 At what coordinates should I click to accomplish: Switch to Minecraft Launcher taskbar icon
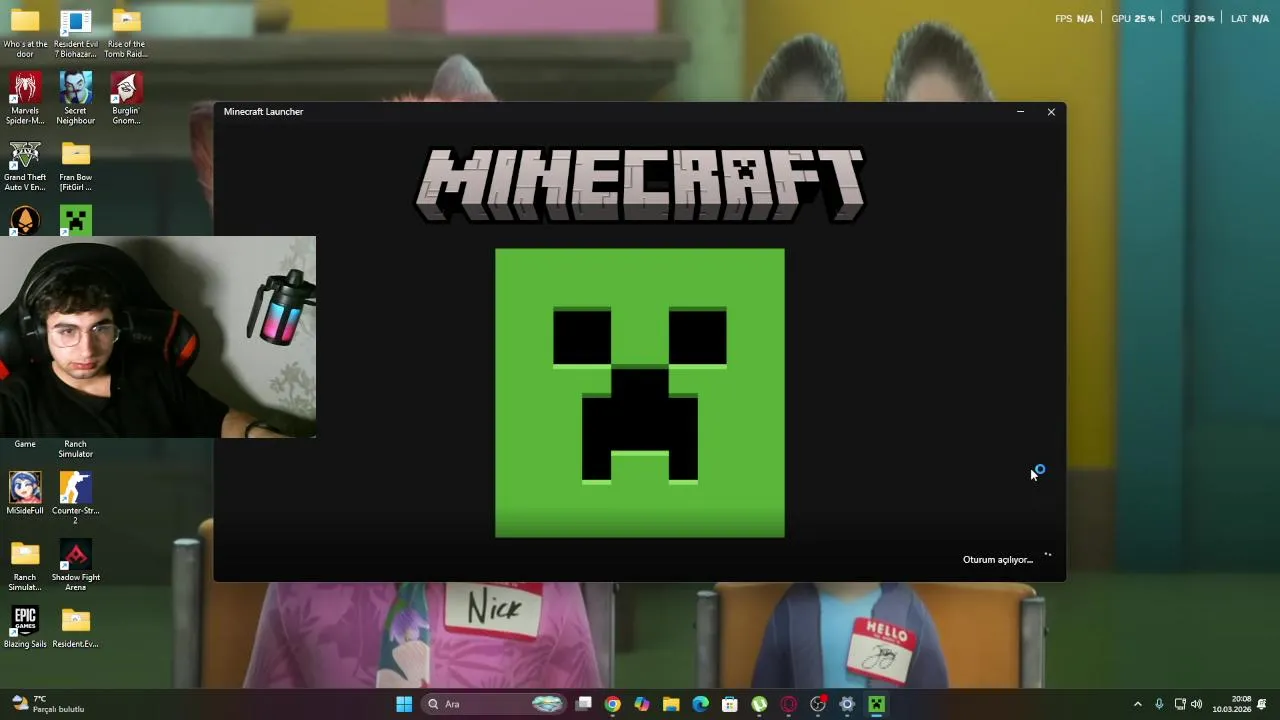(876, 704)
